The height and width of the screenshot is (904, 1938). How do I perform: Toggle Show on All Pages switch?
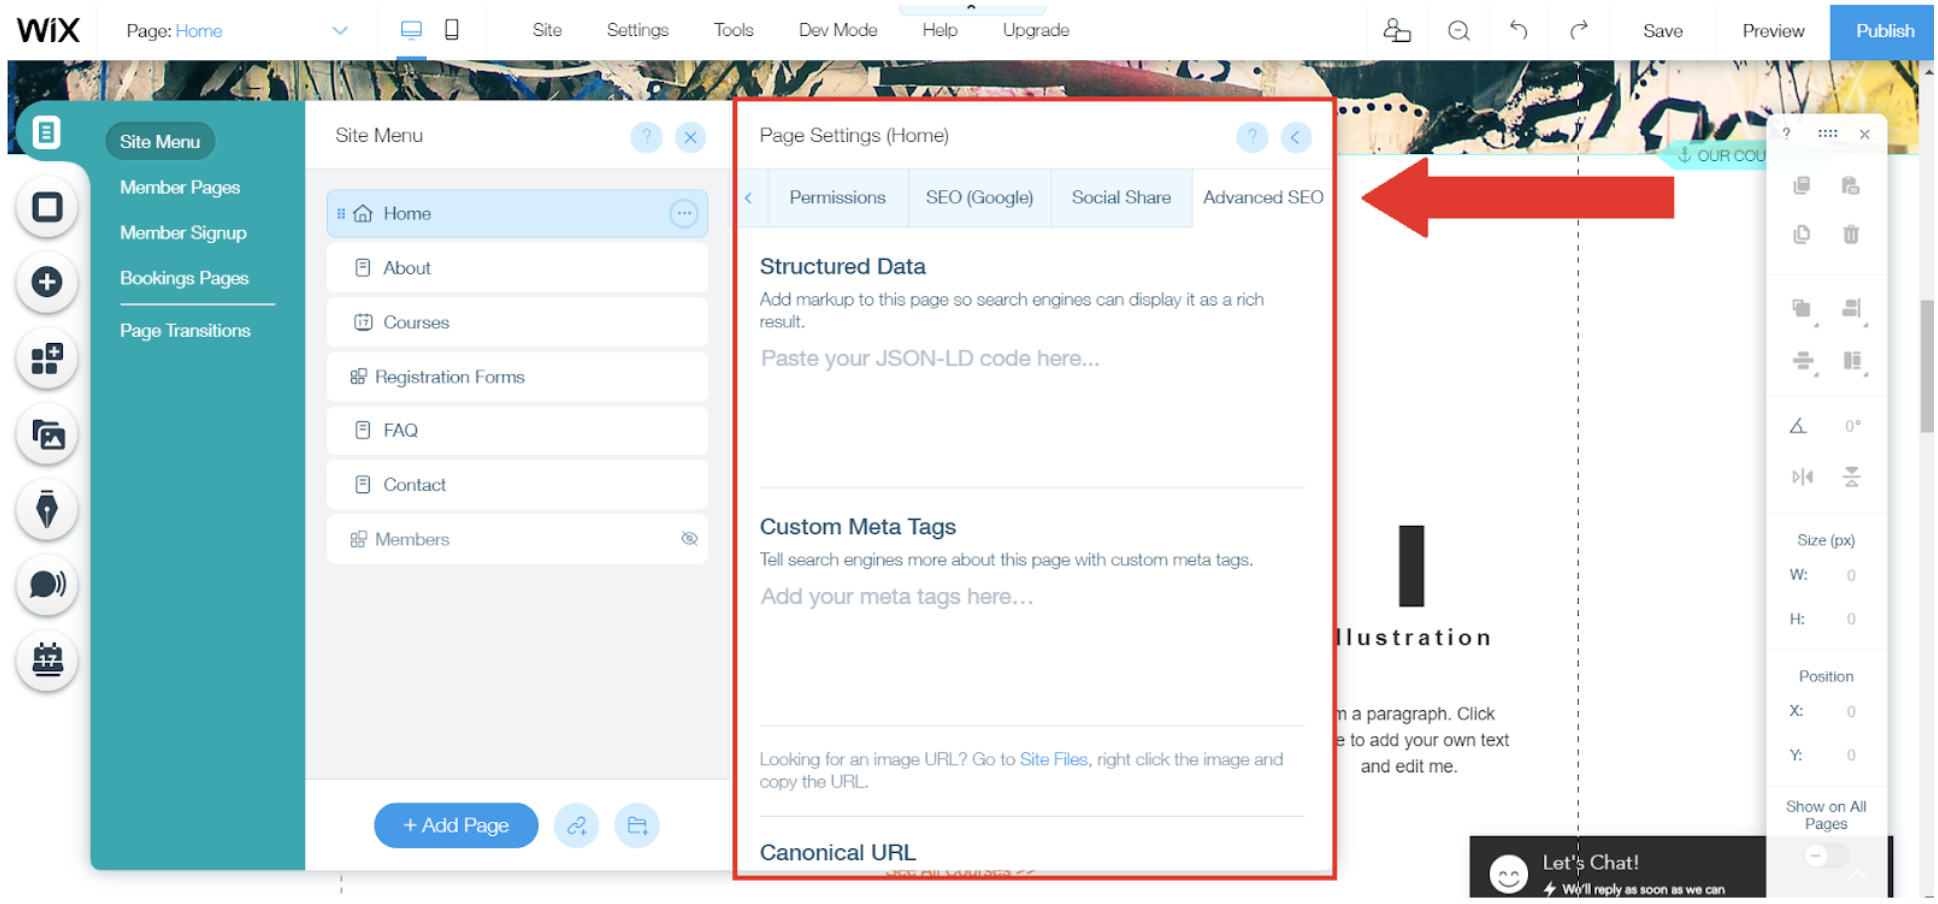click(x=1826, y=856)
